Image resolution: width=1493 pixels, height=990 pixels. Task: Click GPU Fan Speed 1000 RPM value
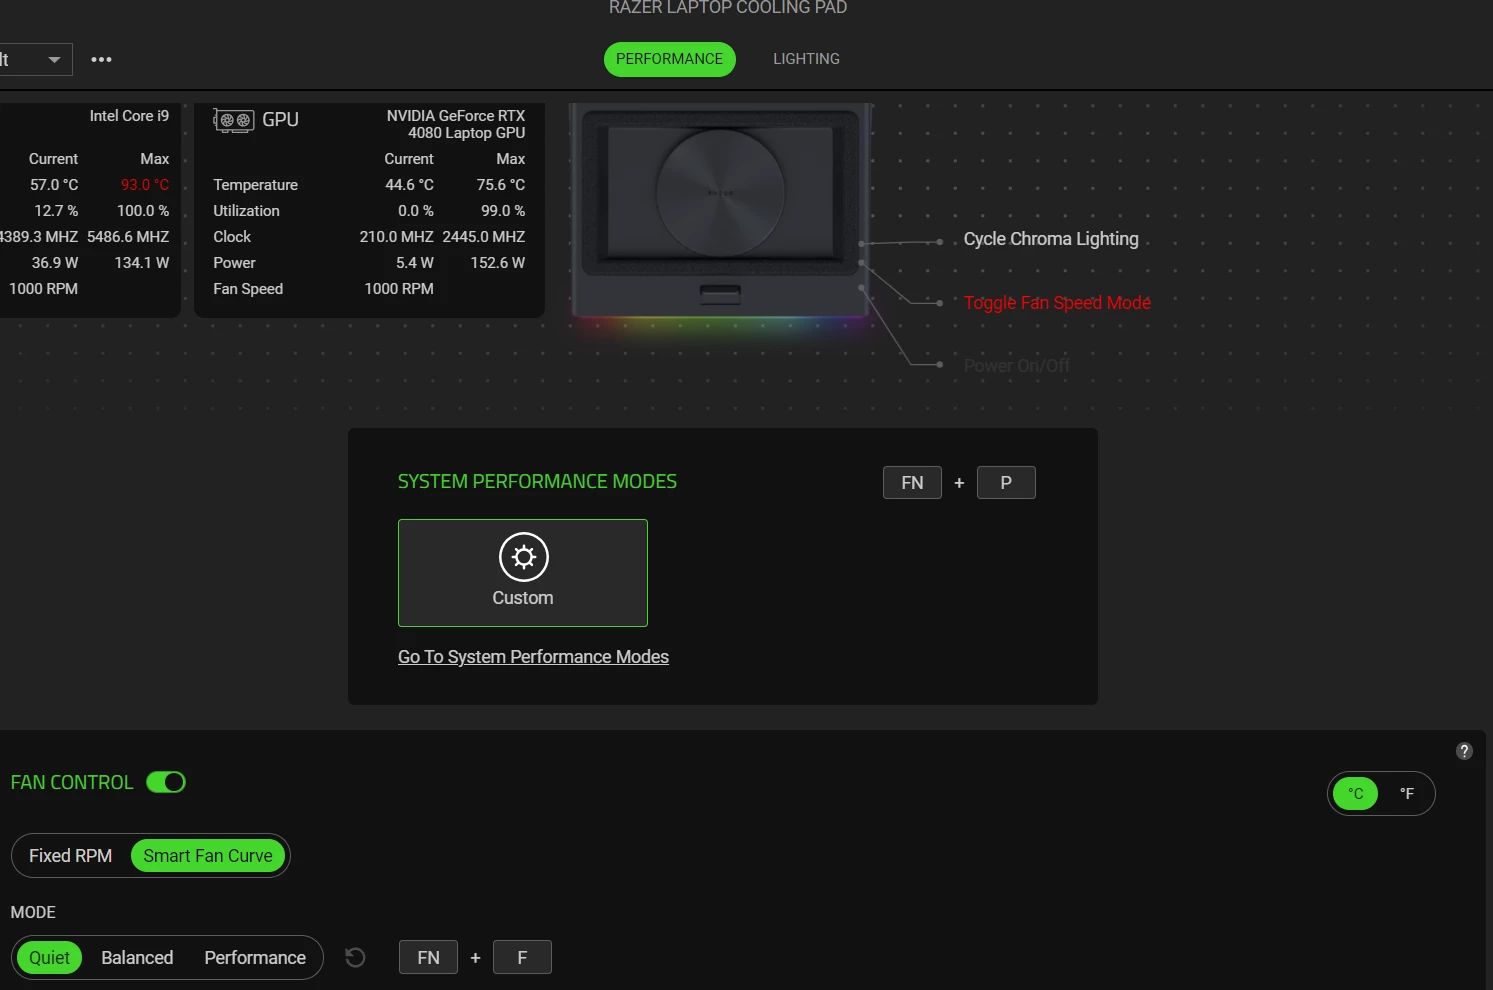click(399, 289)
